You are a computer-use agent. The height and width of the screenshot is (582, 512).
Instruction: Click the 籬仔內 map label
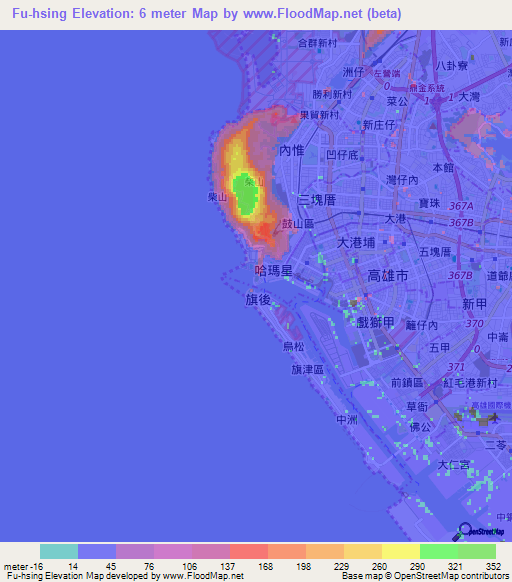422,326
